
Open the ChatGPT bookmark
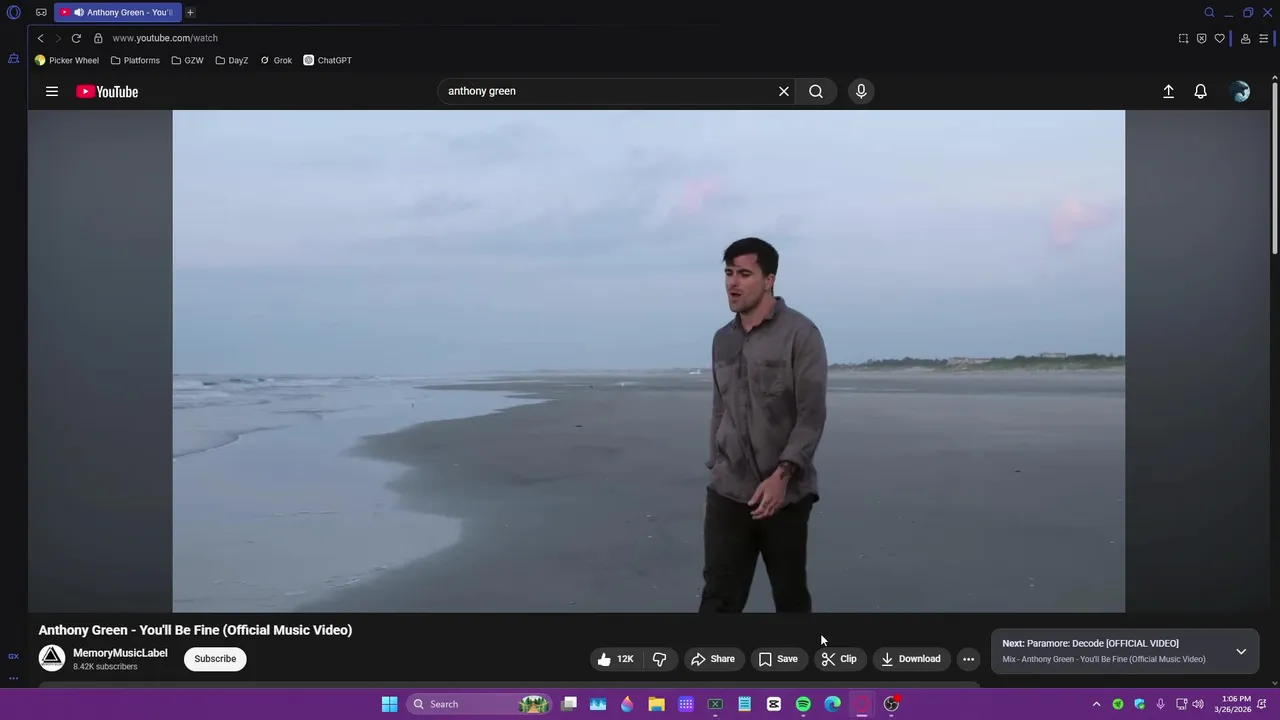tap(328, 60)
